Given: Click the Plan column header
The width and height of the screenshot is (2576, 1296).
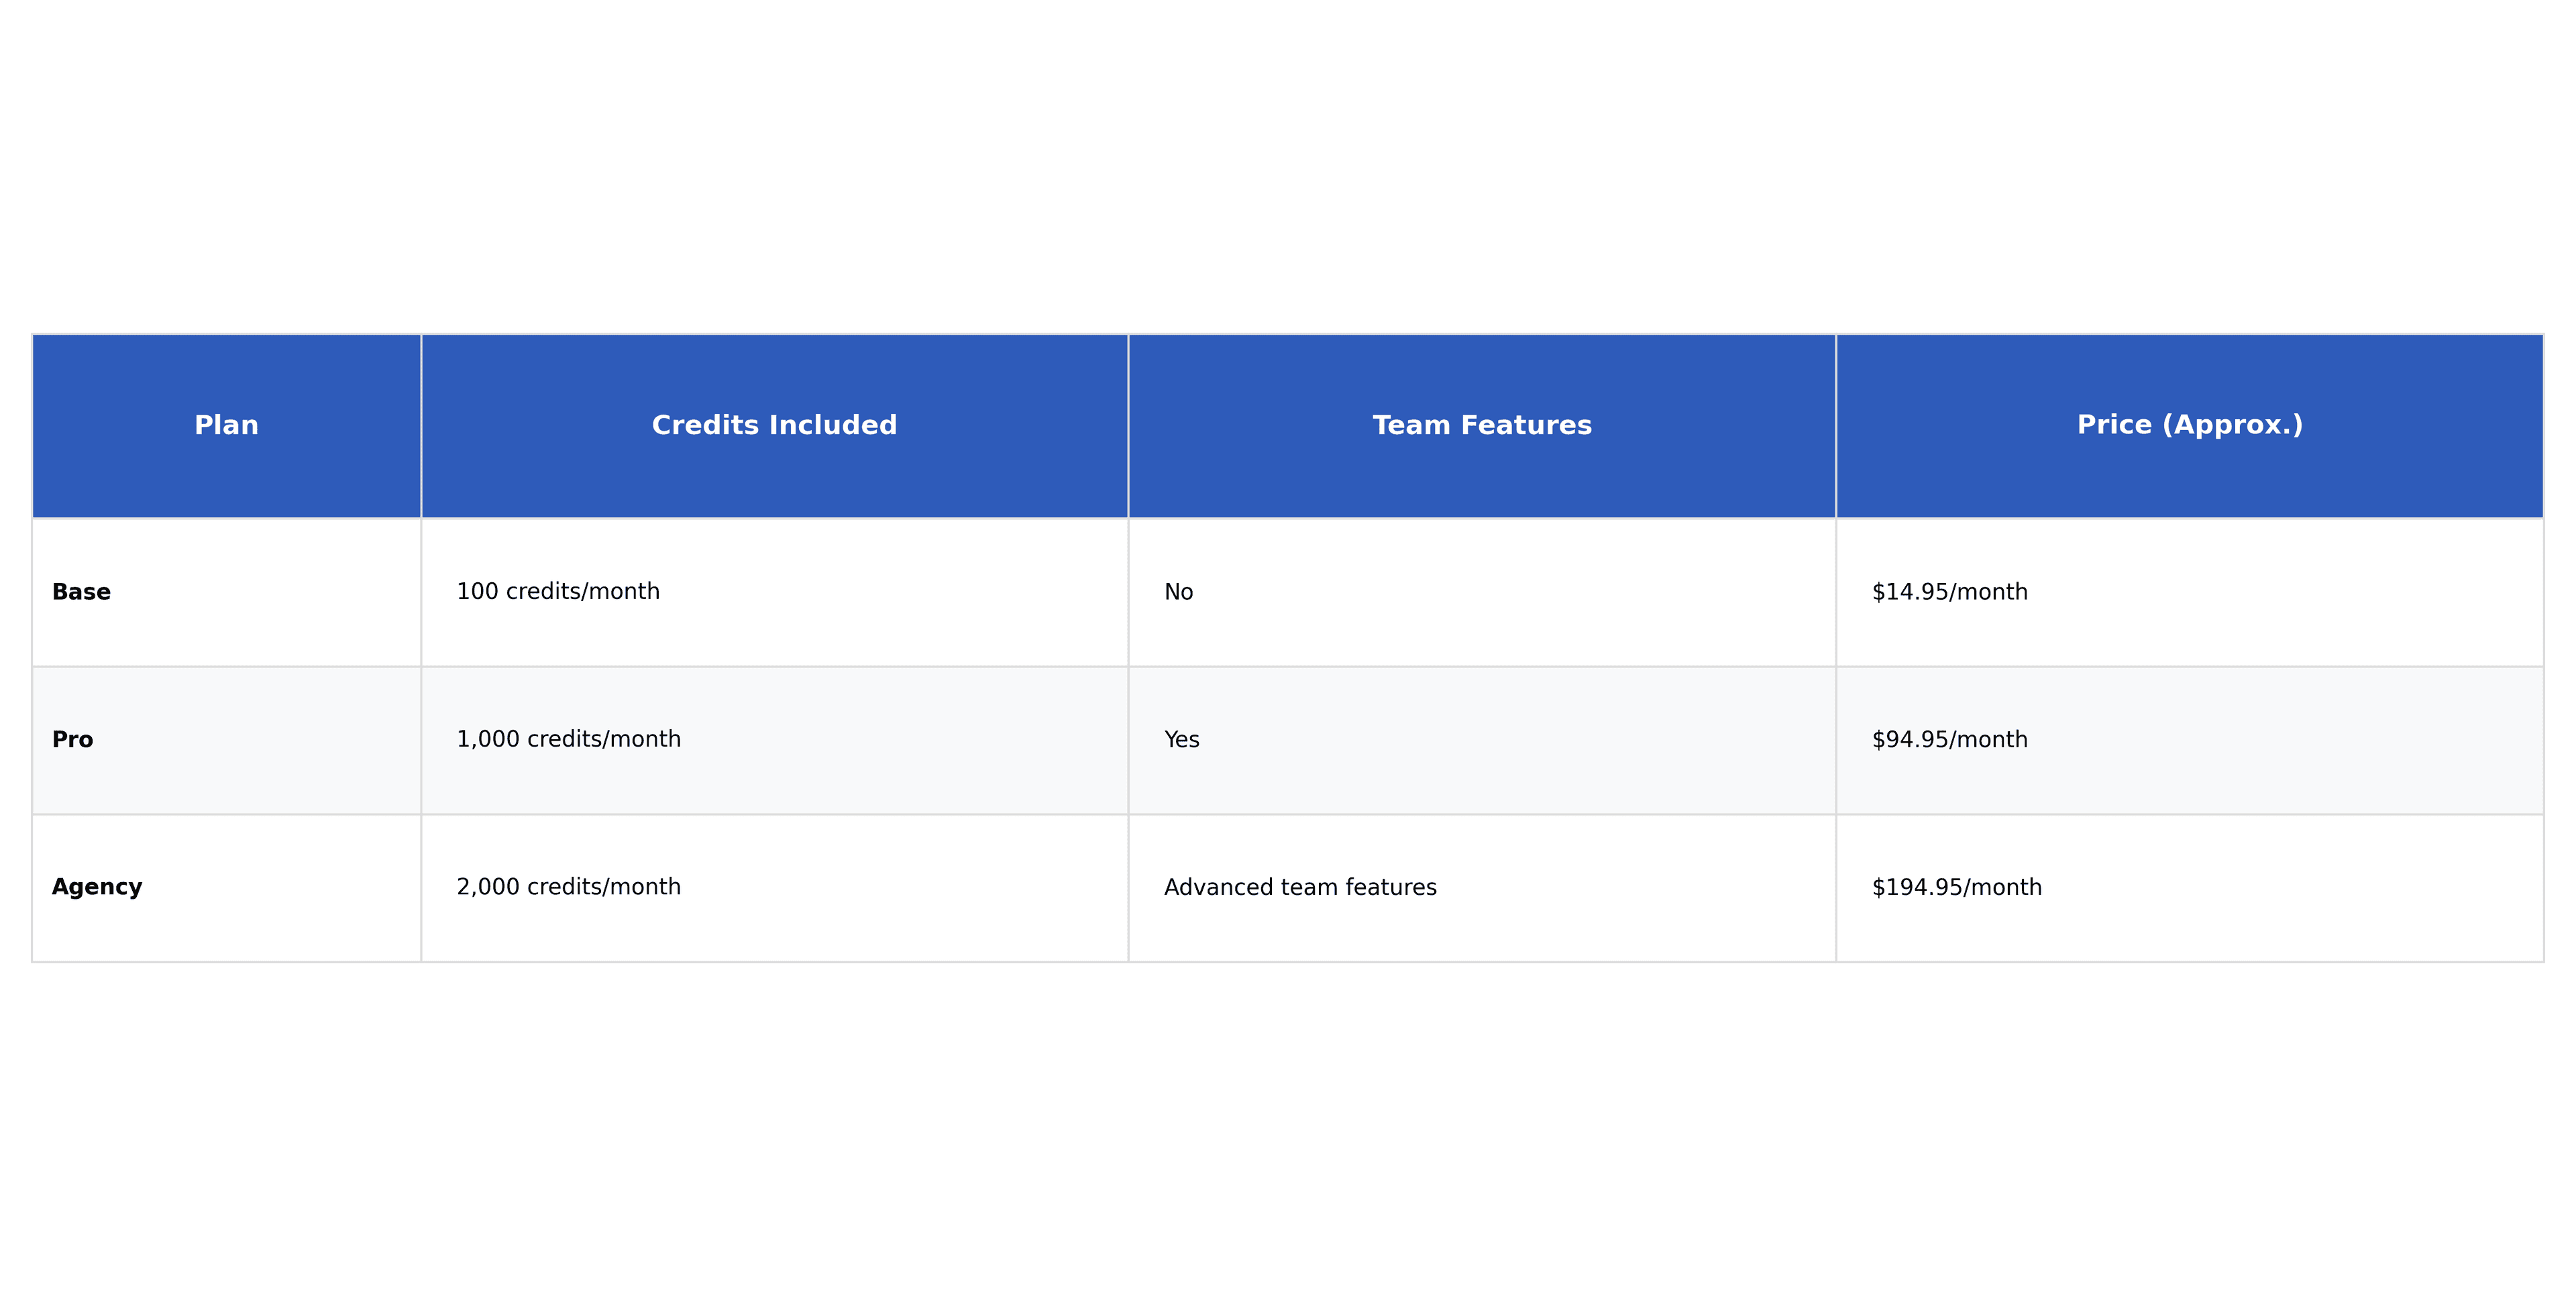Looking at the screenshot, I should [x=226, y=425].
